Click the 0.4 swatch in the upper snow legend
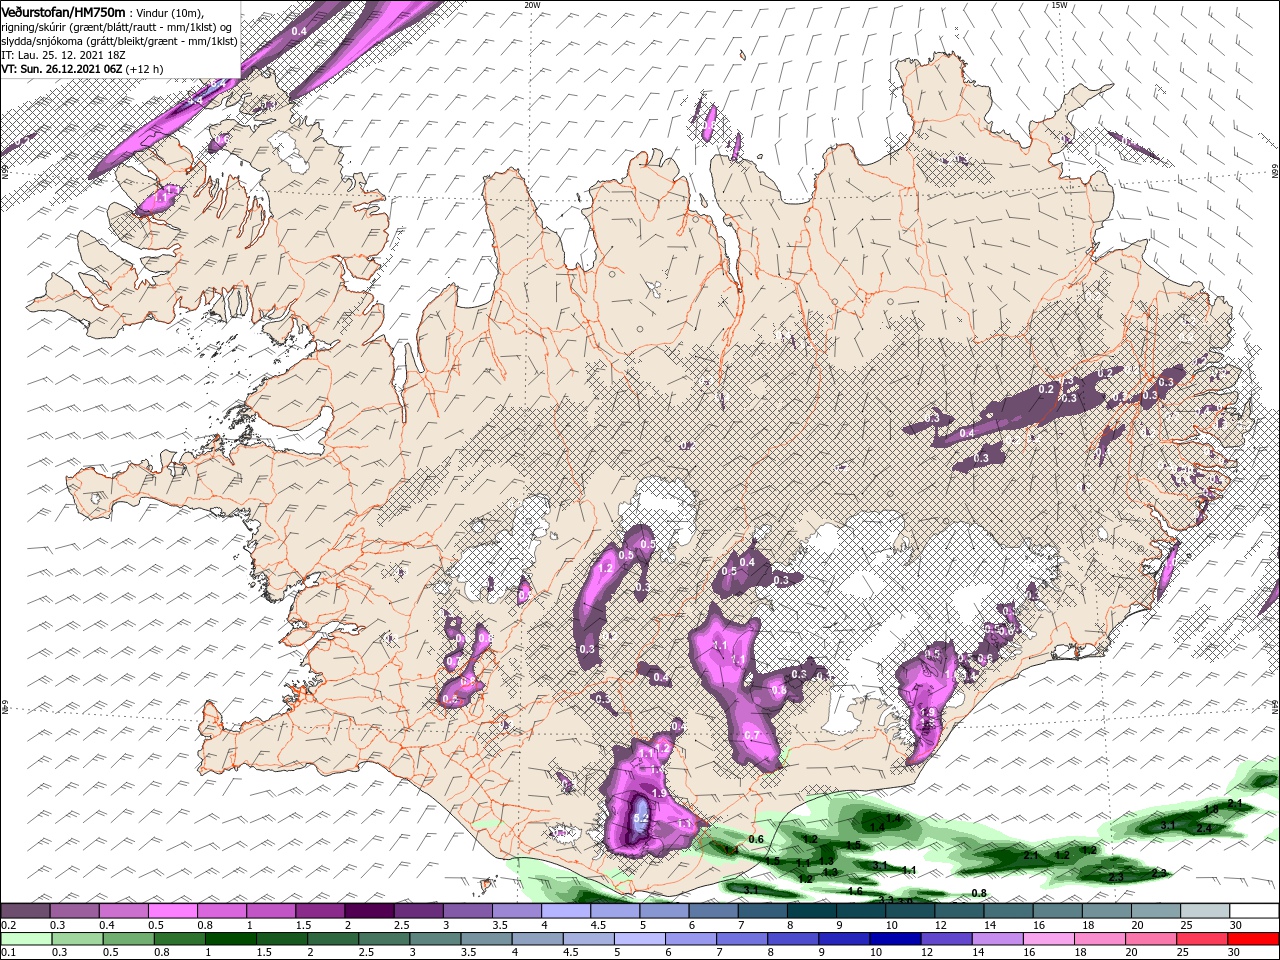Viewport: 1280px width, 960px height. click(x=123, y=911)
